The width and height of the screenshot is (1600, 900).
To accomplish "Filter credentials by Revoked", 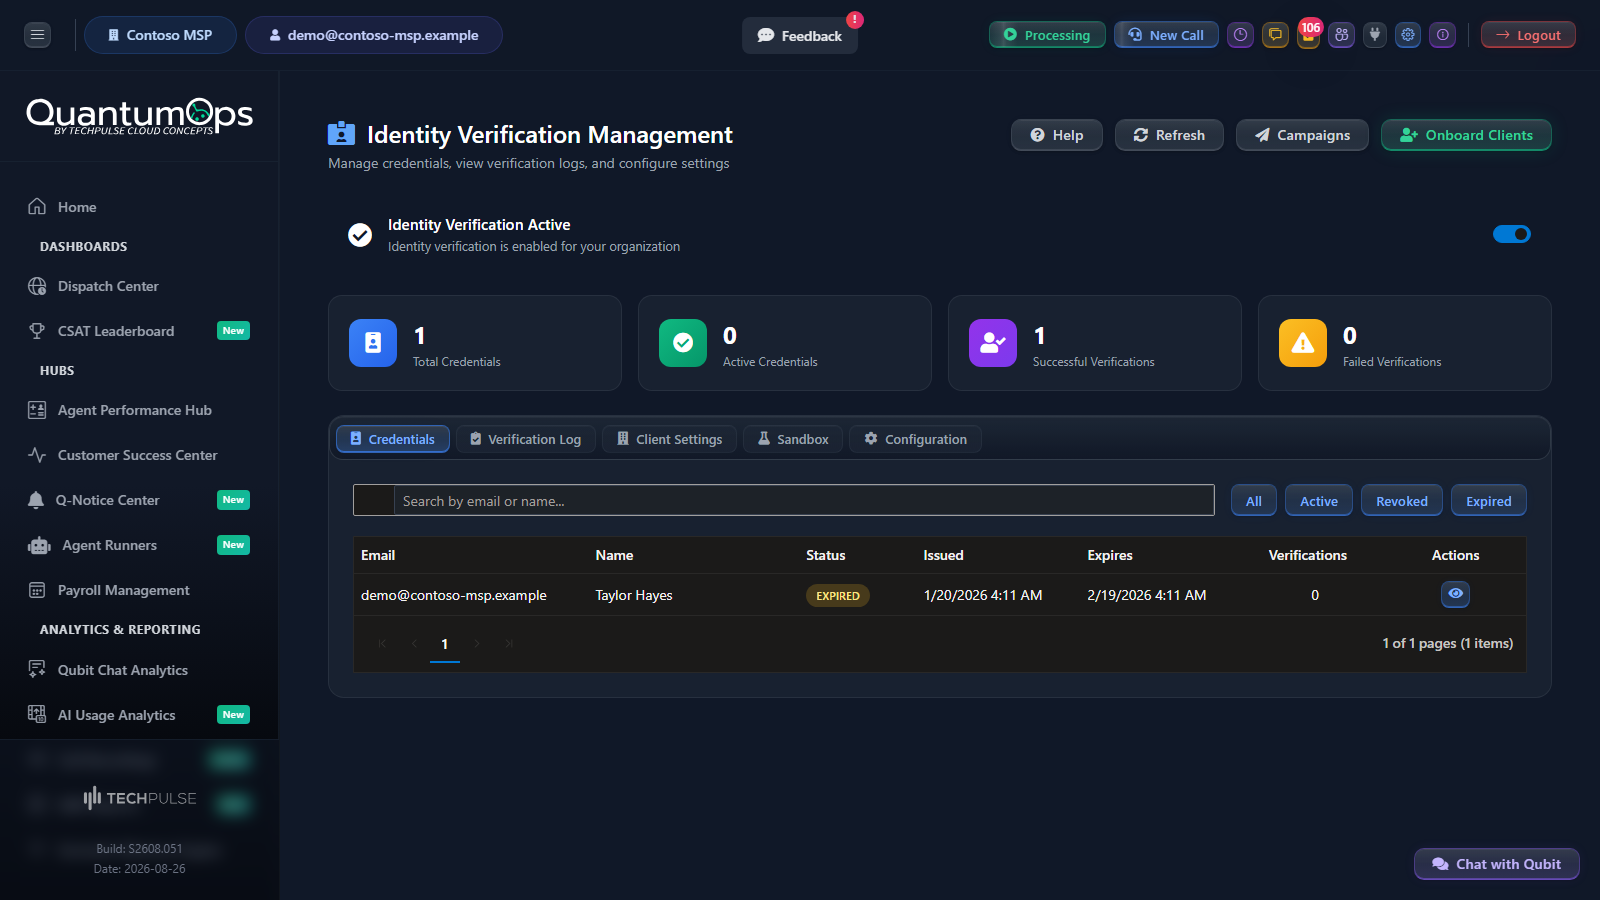I will (x=1402, y=501).
